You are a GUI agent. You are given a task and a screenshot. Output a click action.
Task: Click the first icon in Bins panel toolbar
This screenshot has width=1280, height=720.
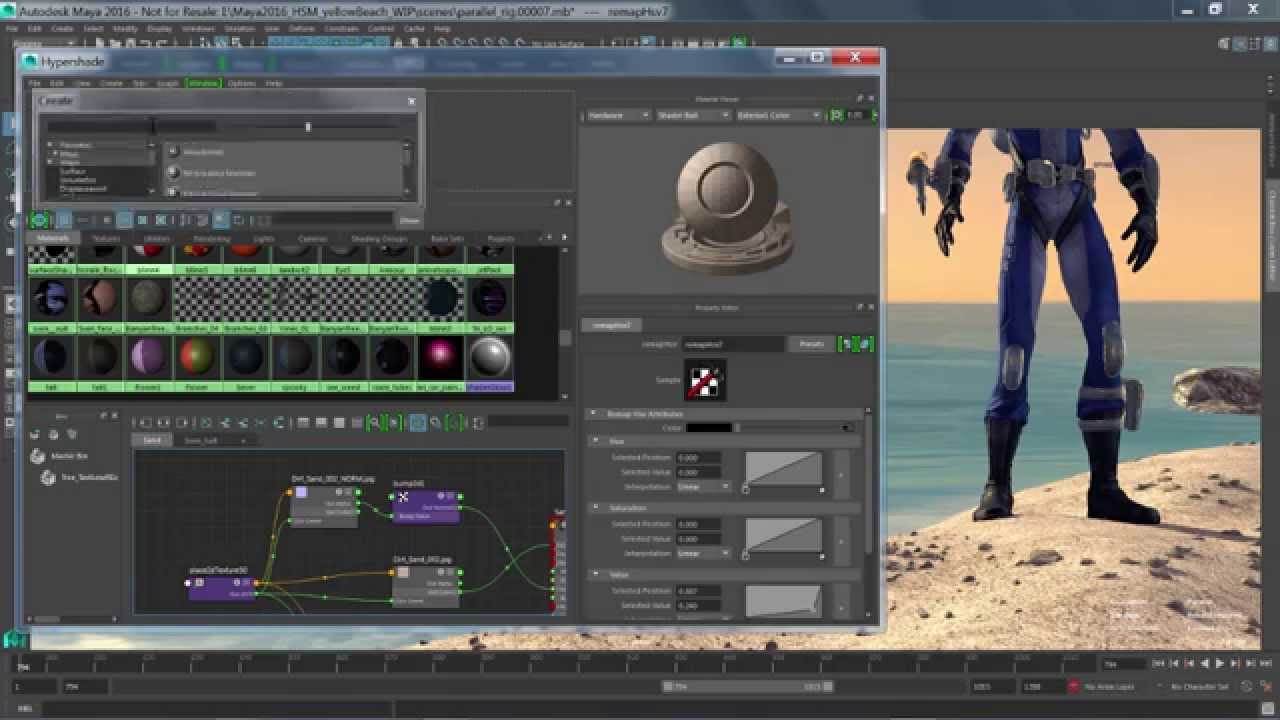pyautogui.click(x=34, y=434)
